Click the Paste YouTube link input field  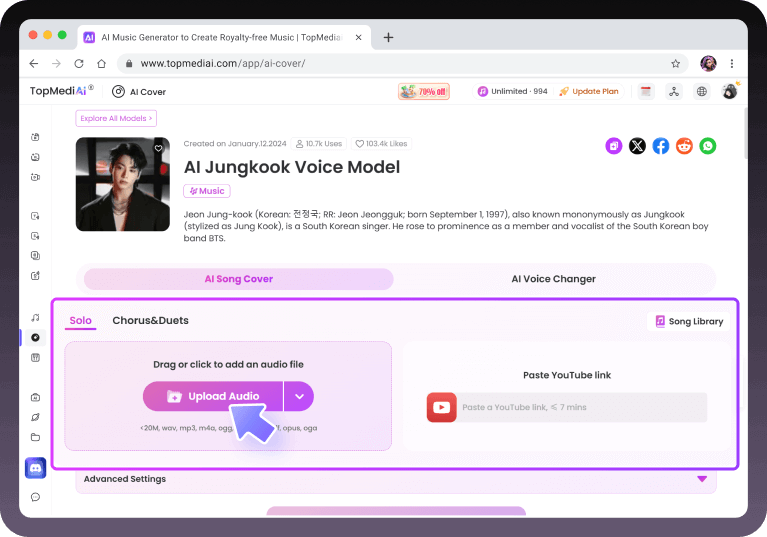point(582,407)
